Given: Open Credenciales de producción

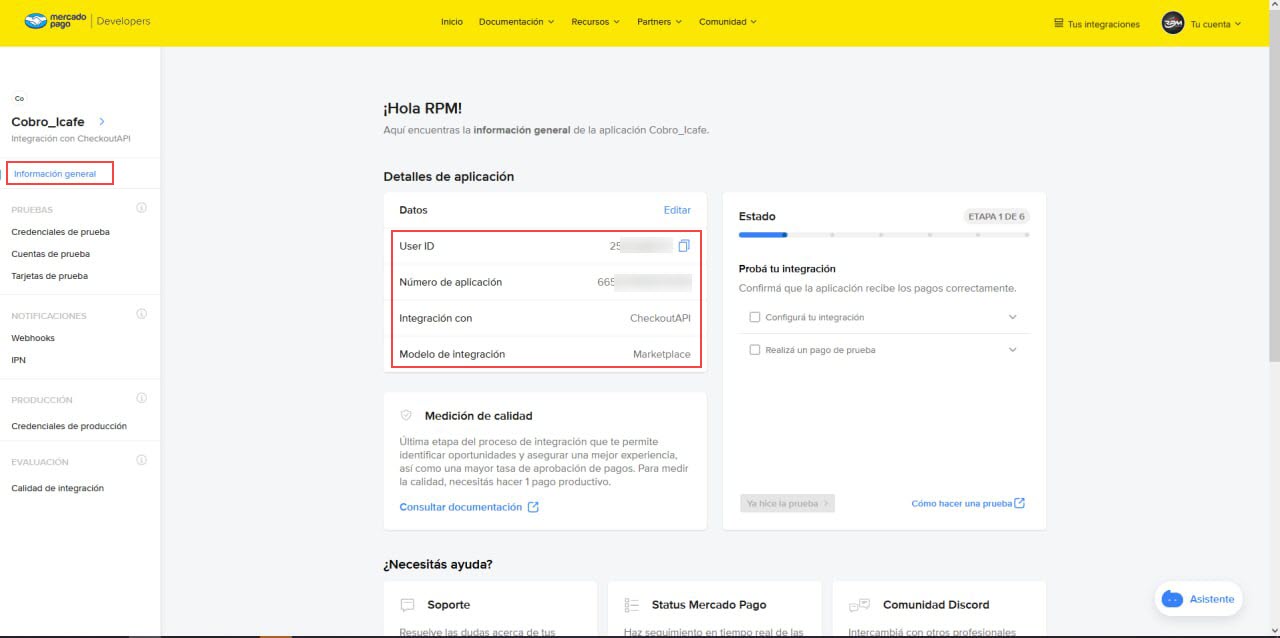Looking at the screenshot, I should point(69,426).
